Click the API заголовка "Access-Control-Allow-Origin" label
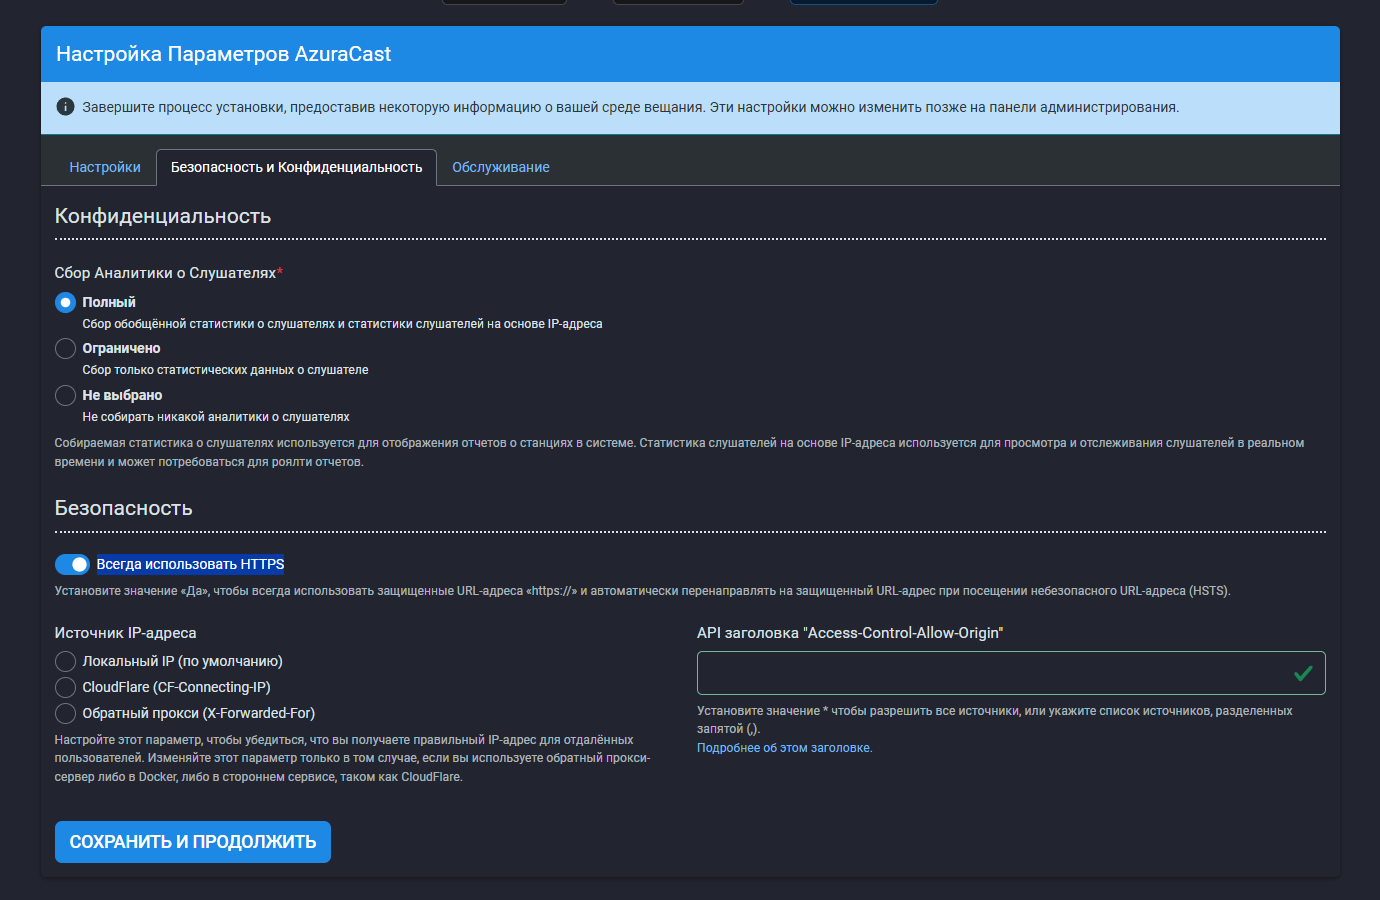 coord(850,633)
